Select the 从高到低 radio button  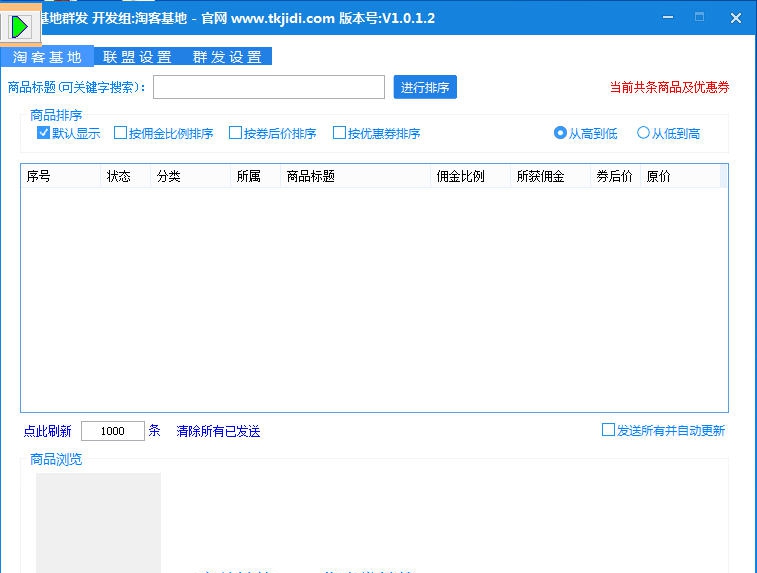(560, 133)
